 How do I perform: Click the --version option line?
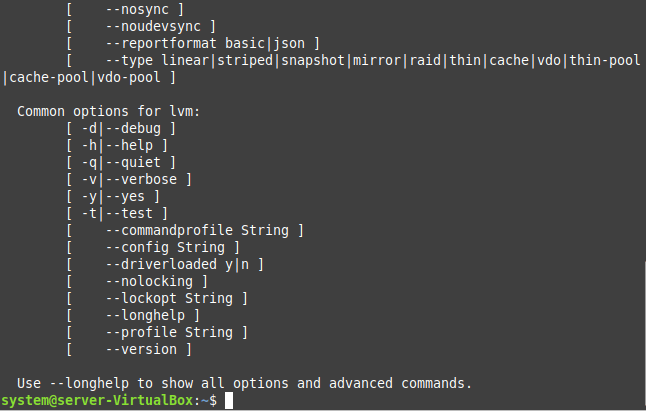pos(129,349)
